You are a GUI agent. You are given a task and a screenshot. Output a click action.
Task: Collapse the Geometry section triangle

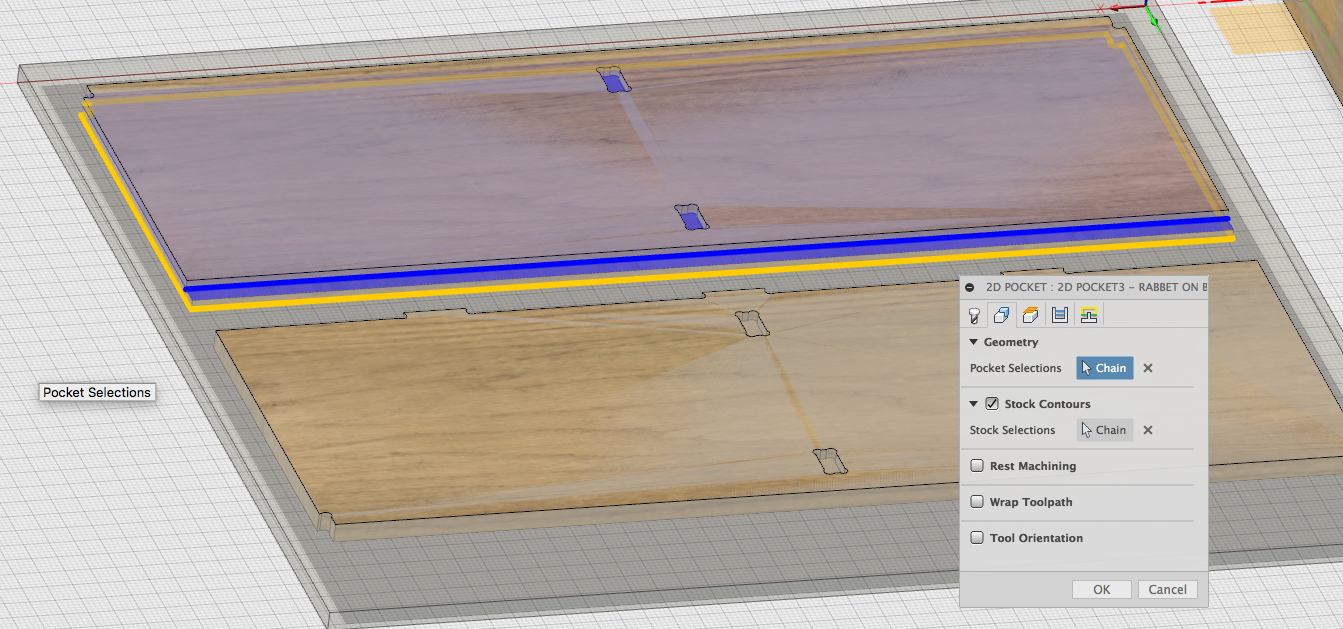point(973,341)
